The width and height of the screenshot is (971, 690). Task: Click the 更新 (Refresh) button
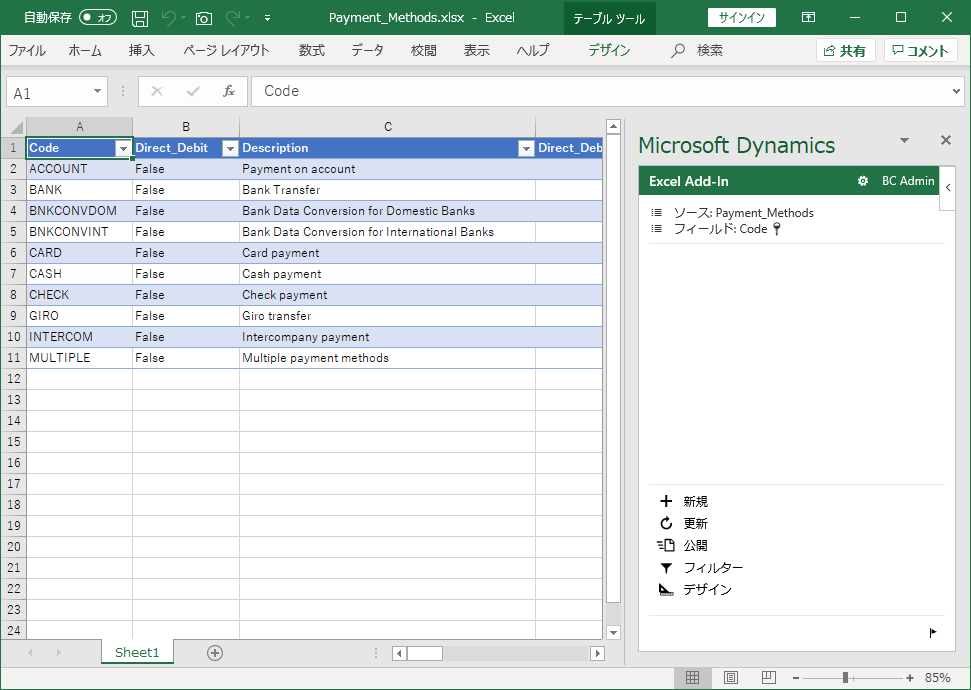[684, 523]
